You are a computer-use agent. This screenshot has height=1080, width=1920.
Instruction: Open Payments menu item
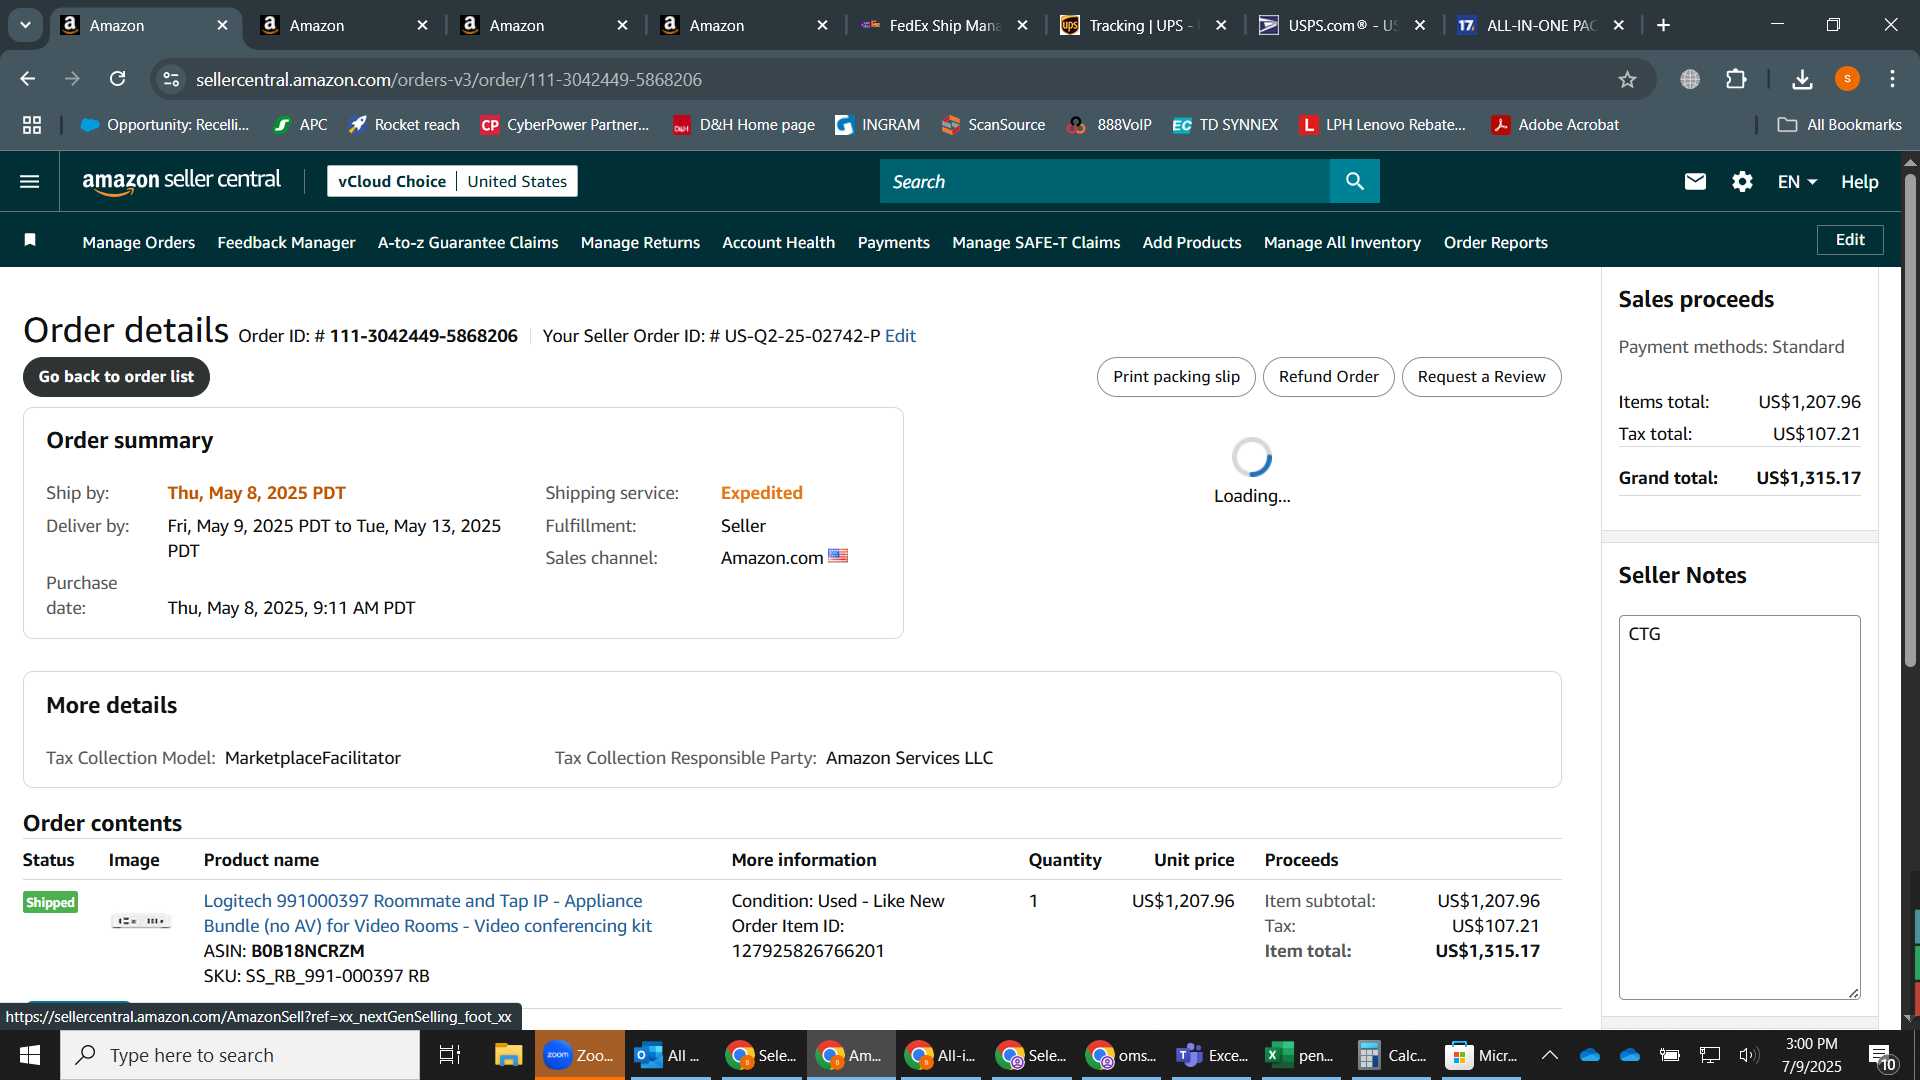point(893,242)
